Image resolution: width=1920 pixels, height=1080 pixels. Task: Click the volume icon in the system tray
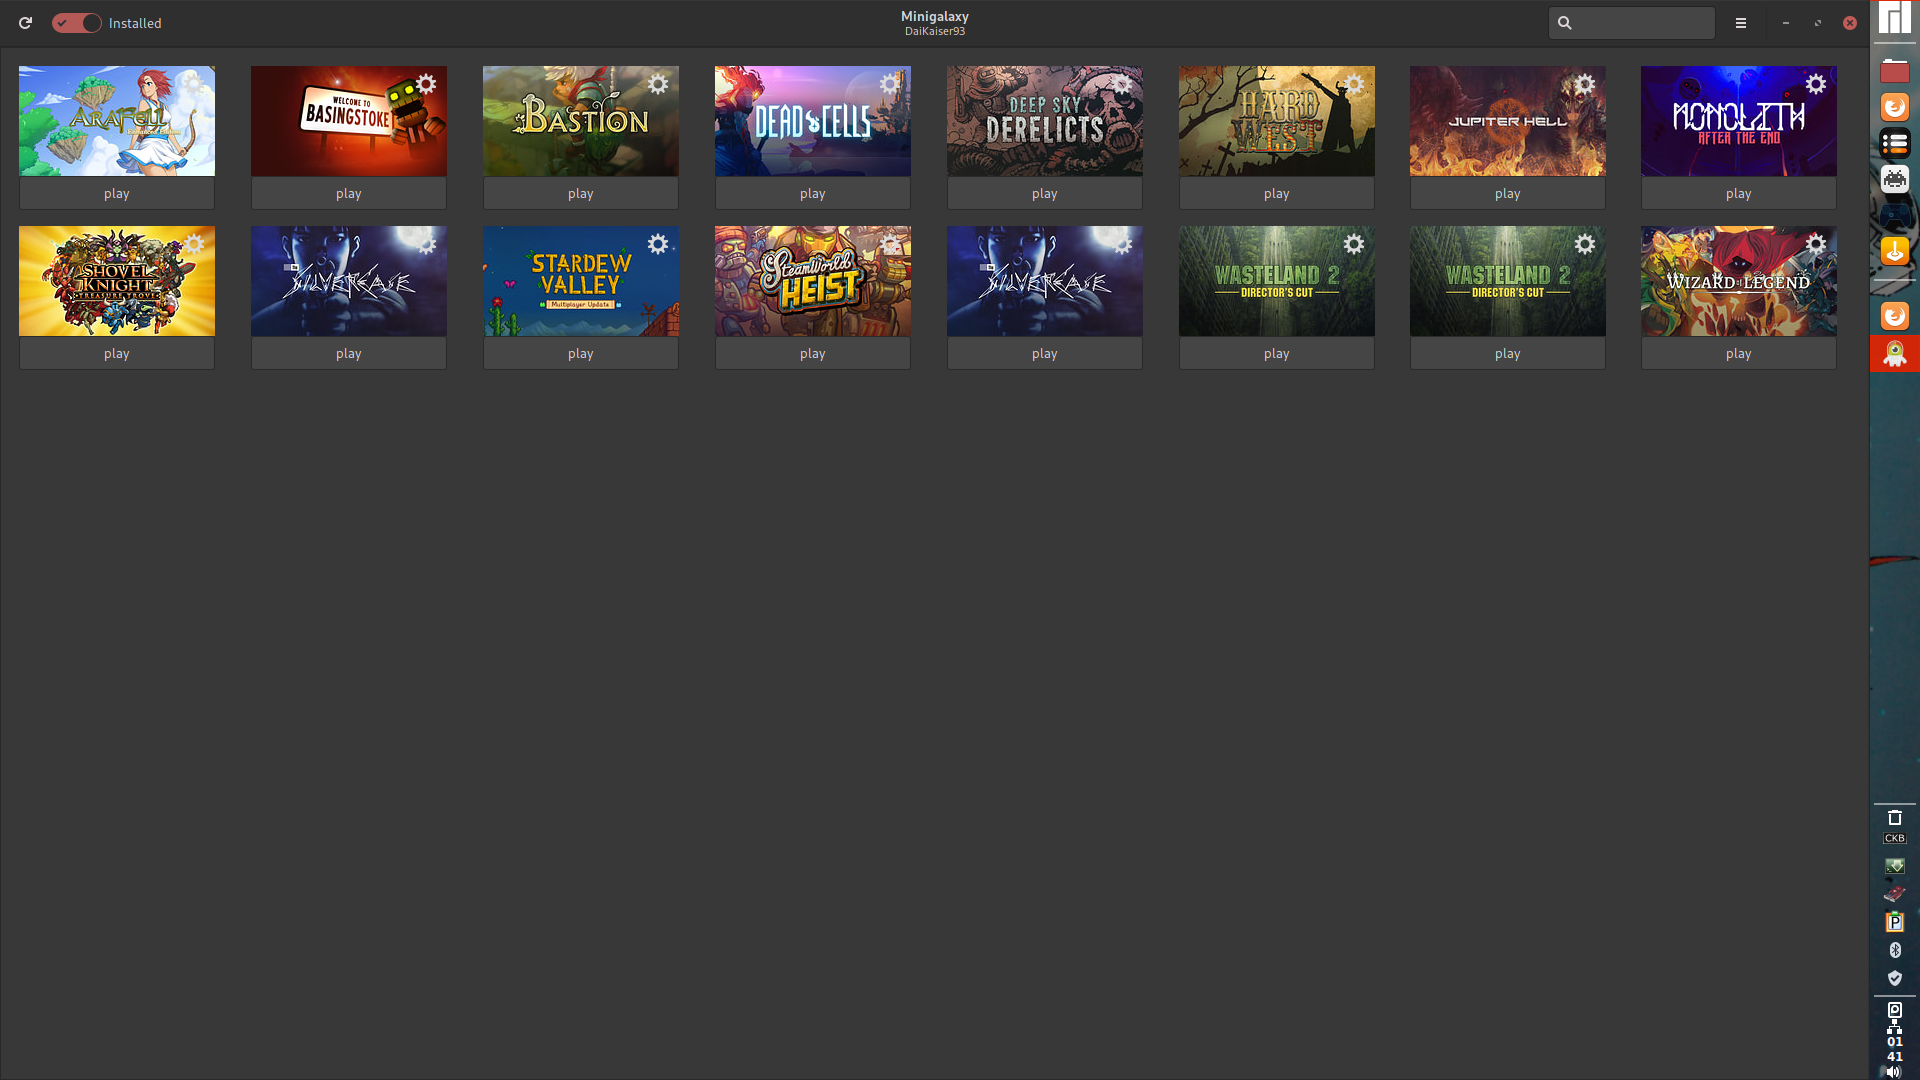point(1893,1072)
